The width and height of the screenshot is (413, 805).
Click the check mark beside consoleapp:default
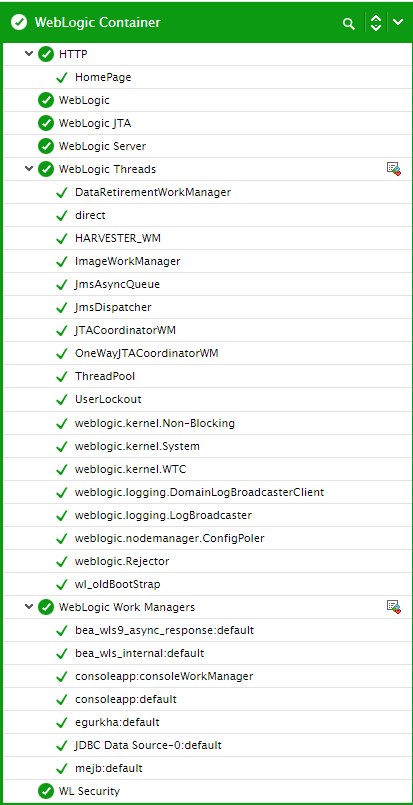(x=62, y=699)
